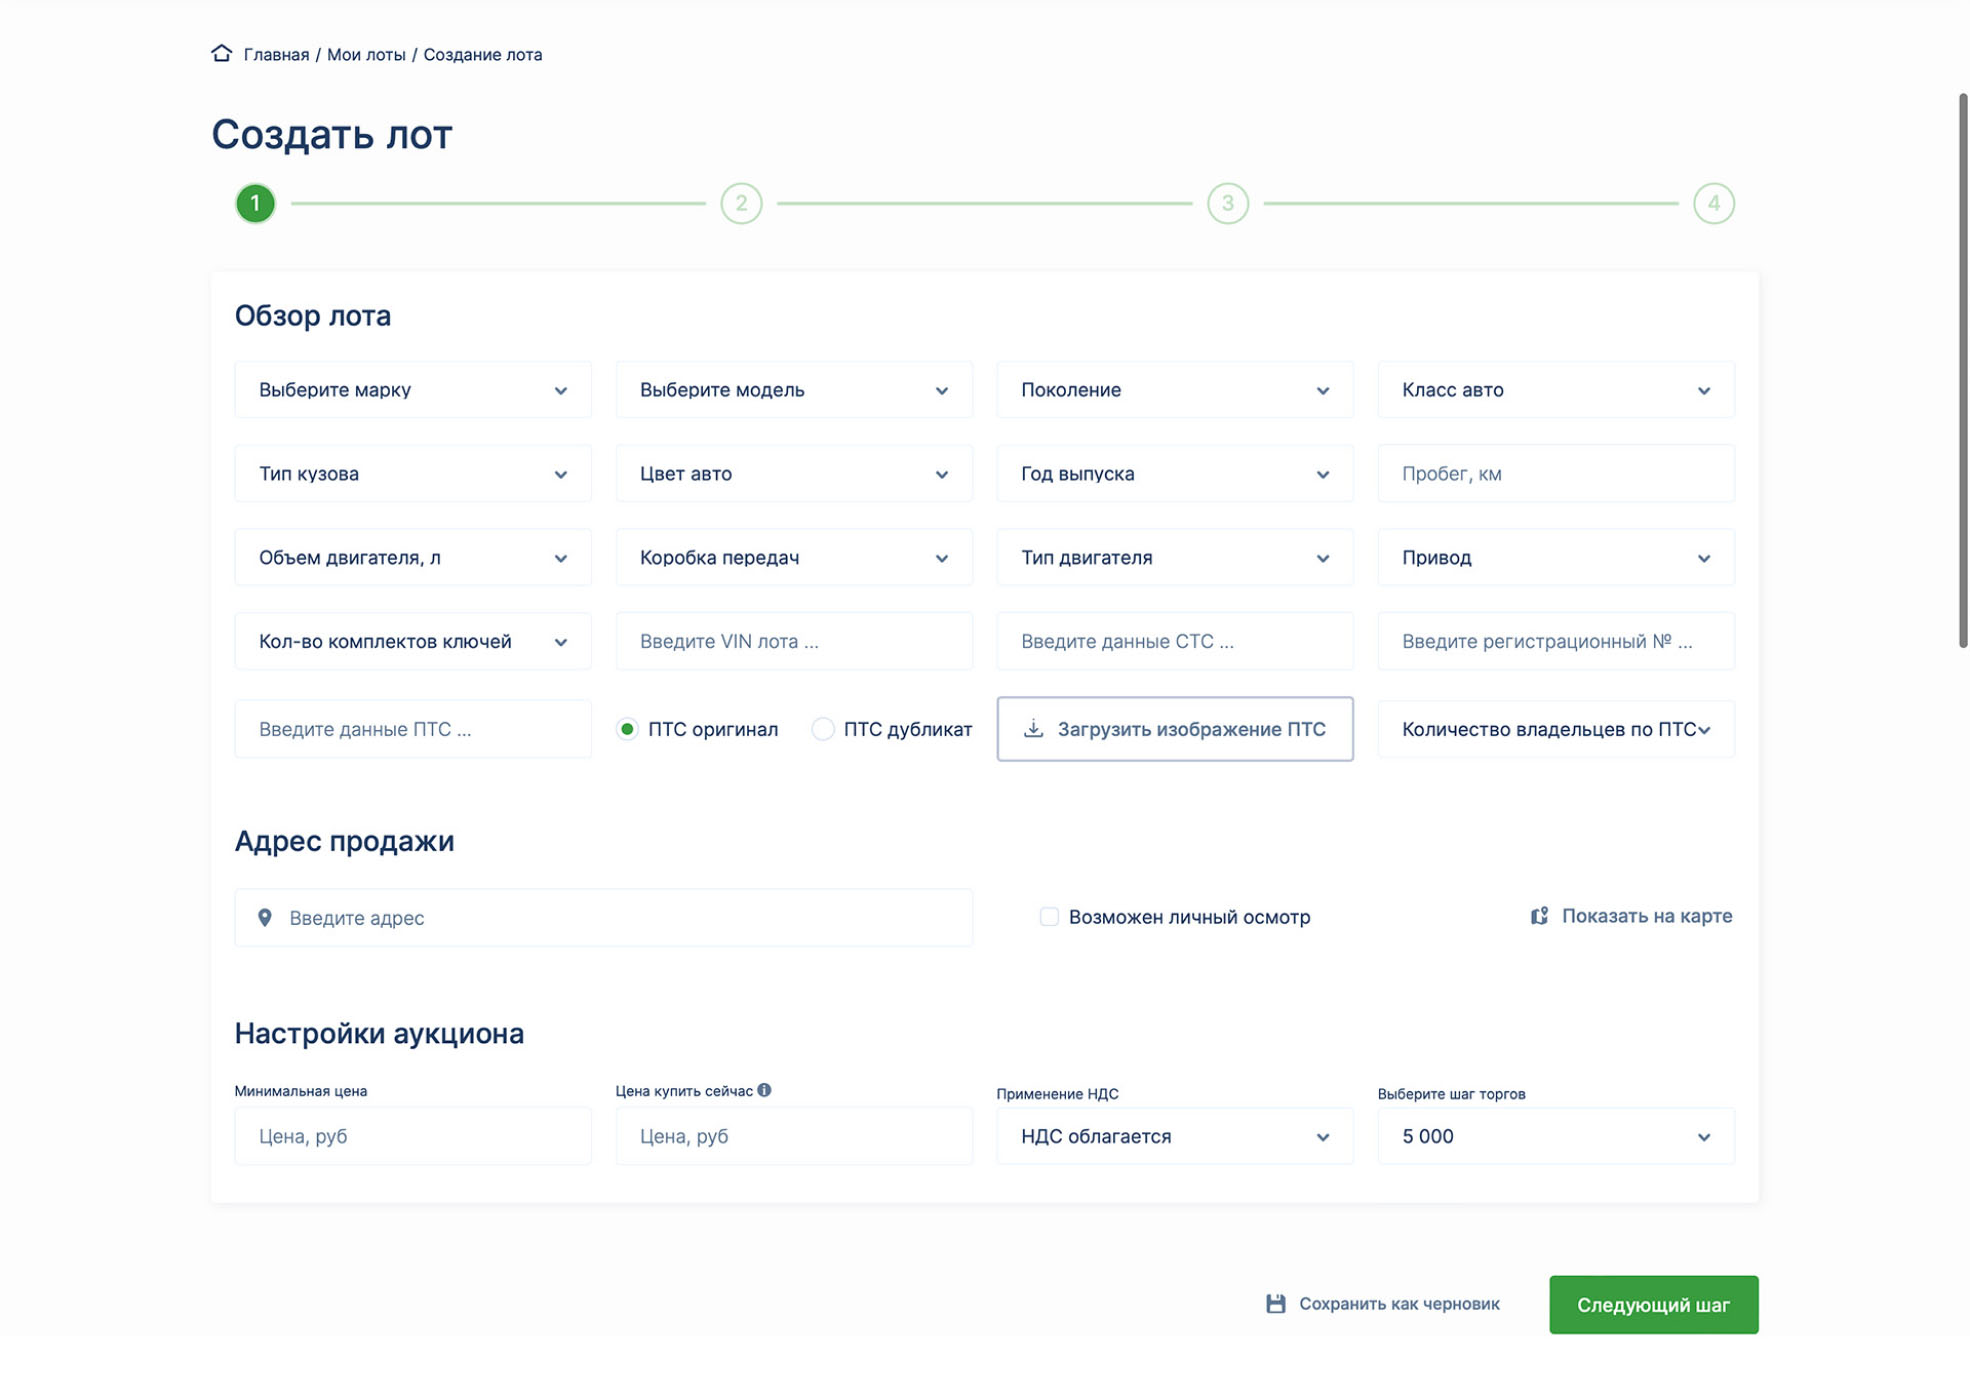Expand the Поколение dropdown

[x=1175, y=390]
